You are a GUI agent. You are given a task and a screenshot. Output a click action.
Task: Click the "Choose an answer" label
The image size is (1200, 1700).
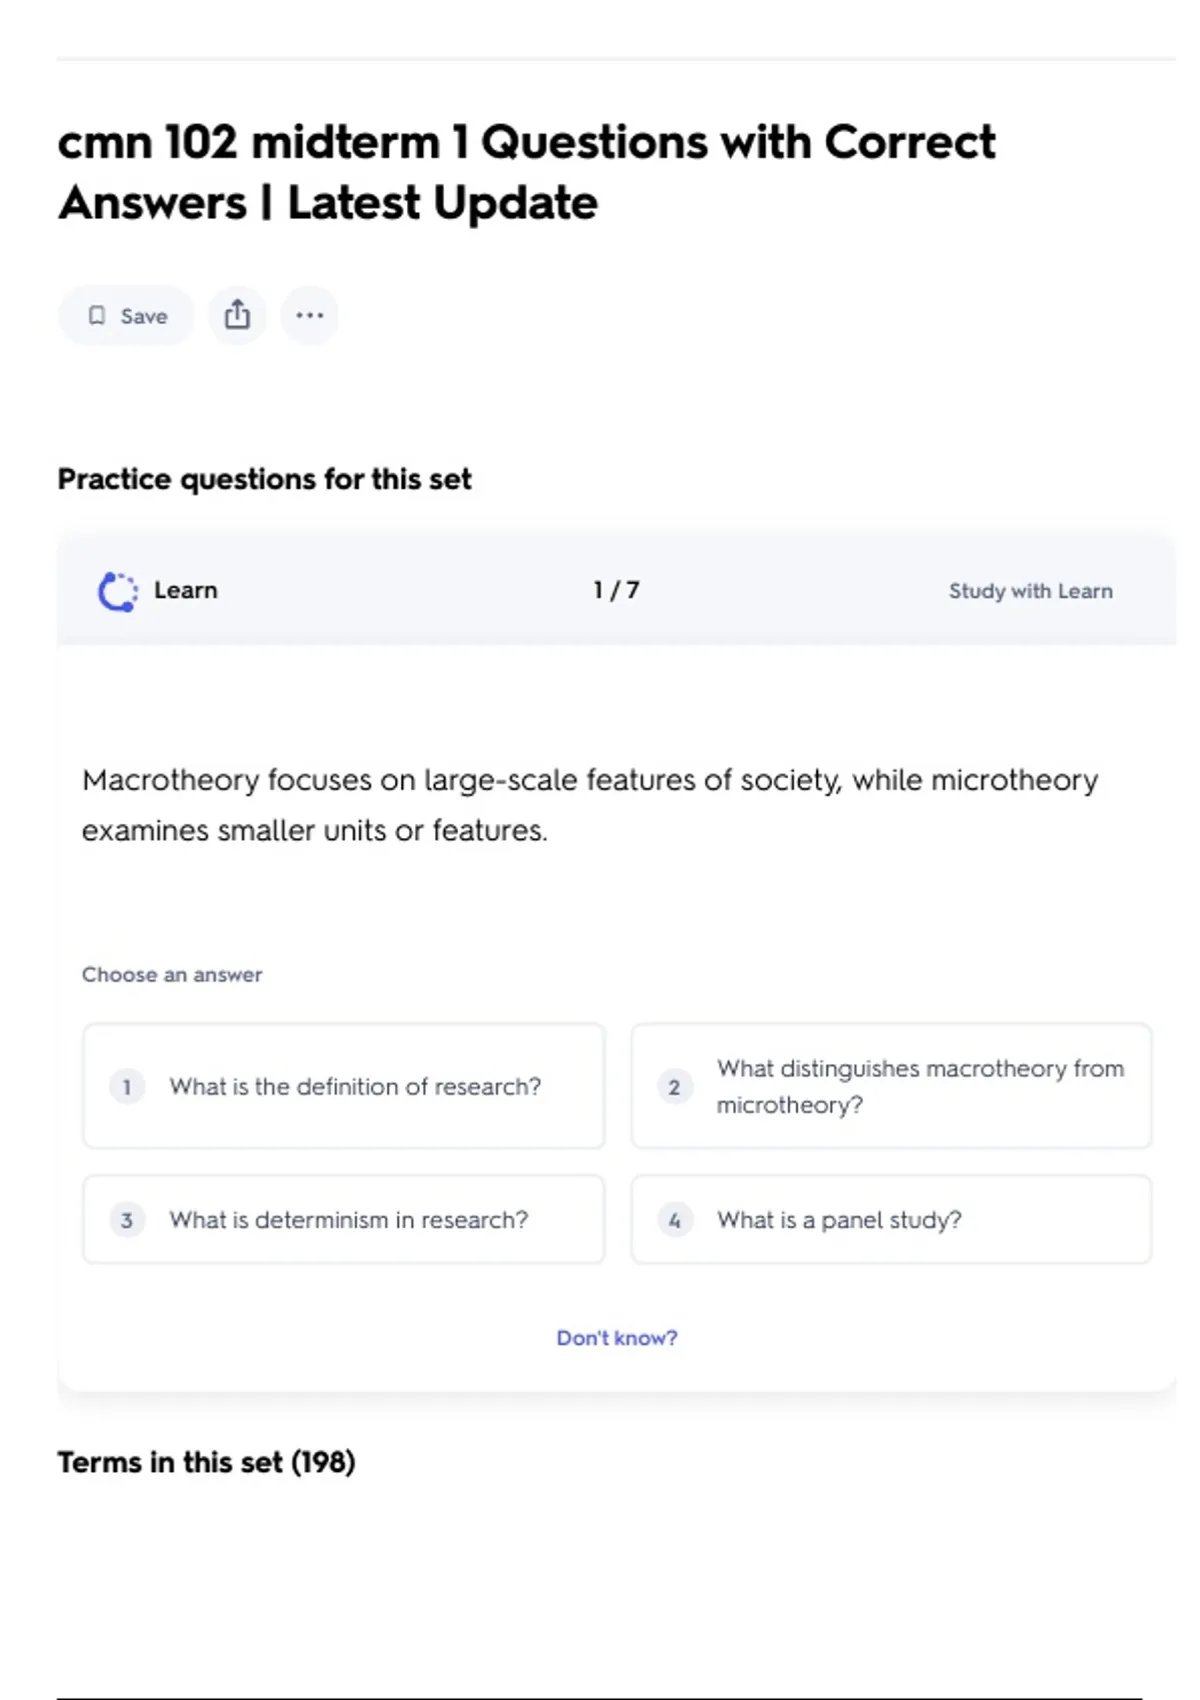172,974
